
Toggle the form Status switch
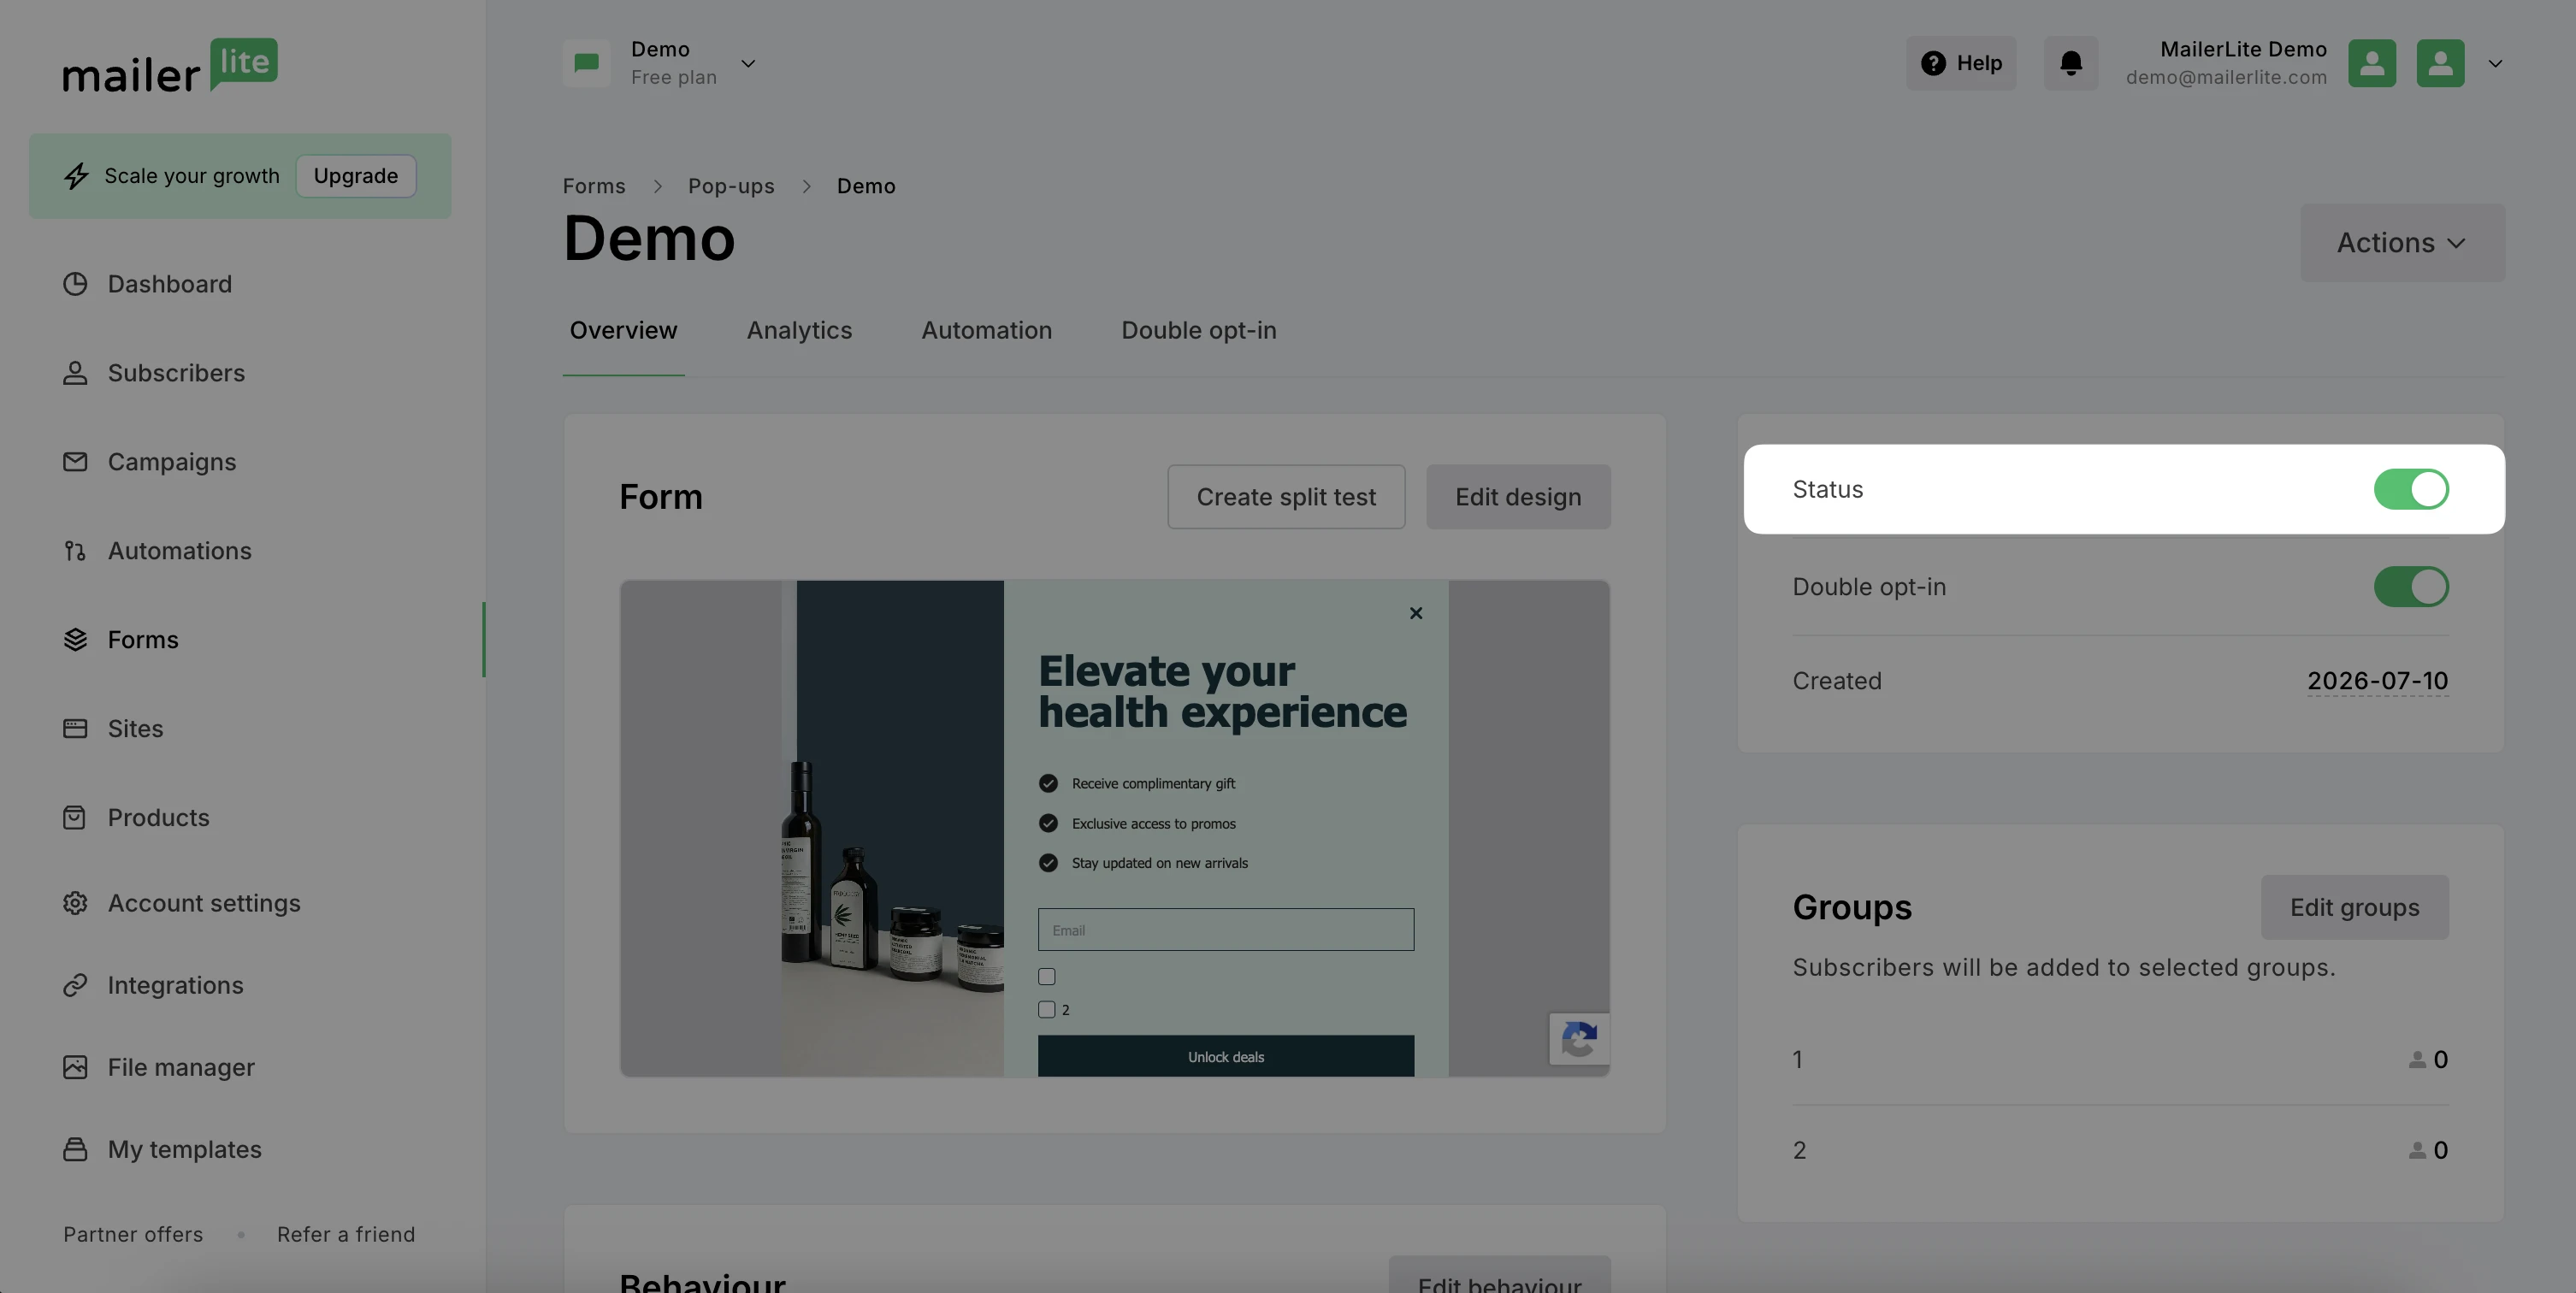tap(2411, 489)
